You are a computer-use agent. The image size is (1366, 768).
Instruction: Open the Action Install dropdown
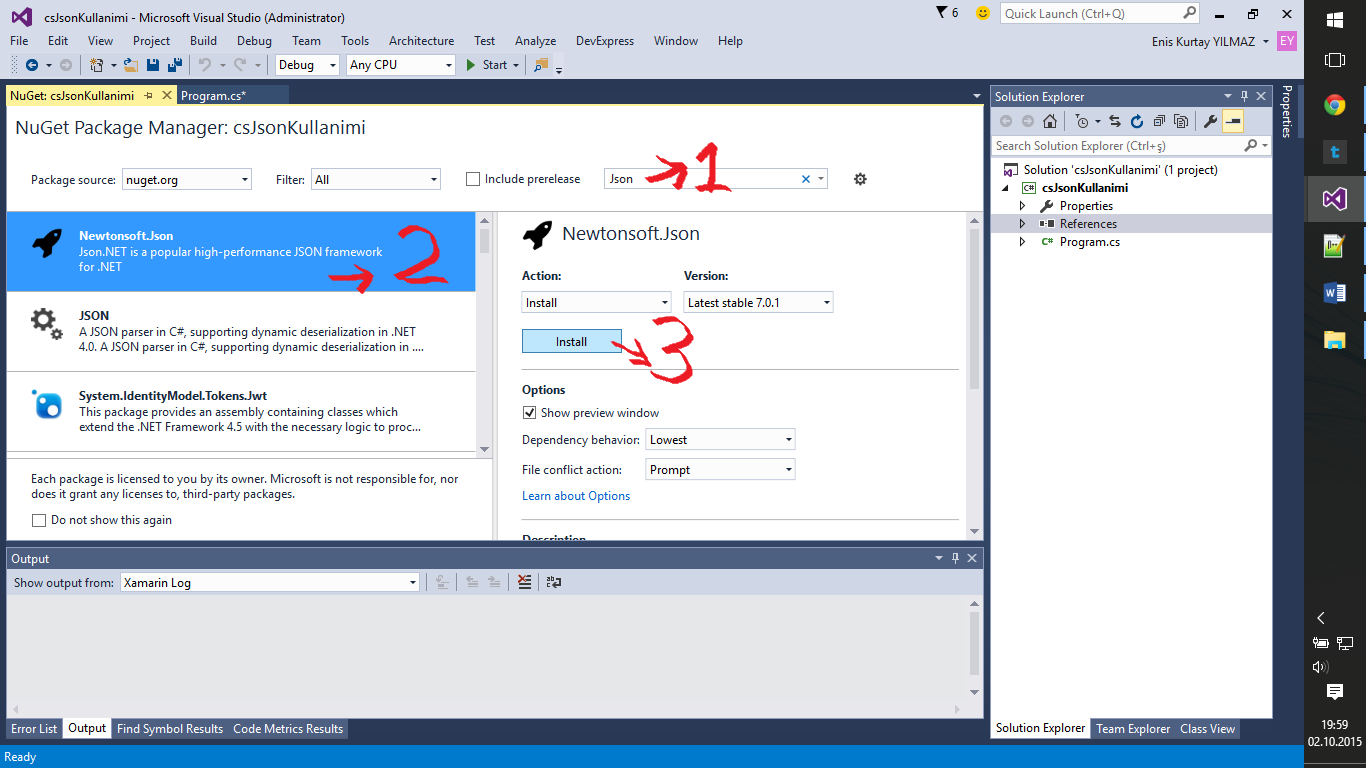pyautogui.click(x=597, y=302)
